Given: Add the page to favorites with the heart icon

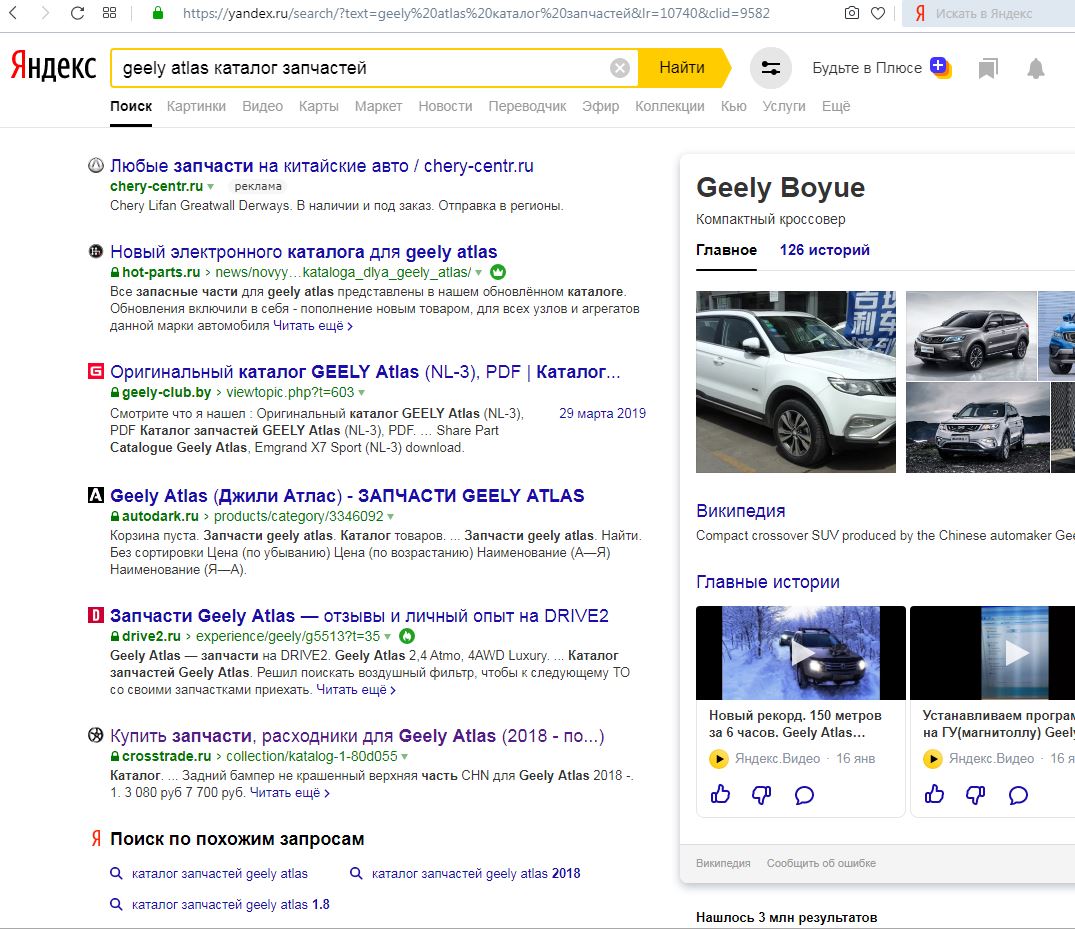Looking at the screenshot, I should coord(878,13).
